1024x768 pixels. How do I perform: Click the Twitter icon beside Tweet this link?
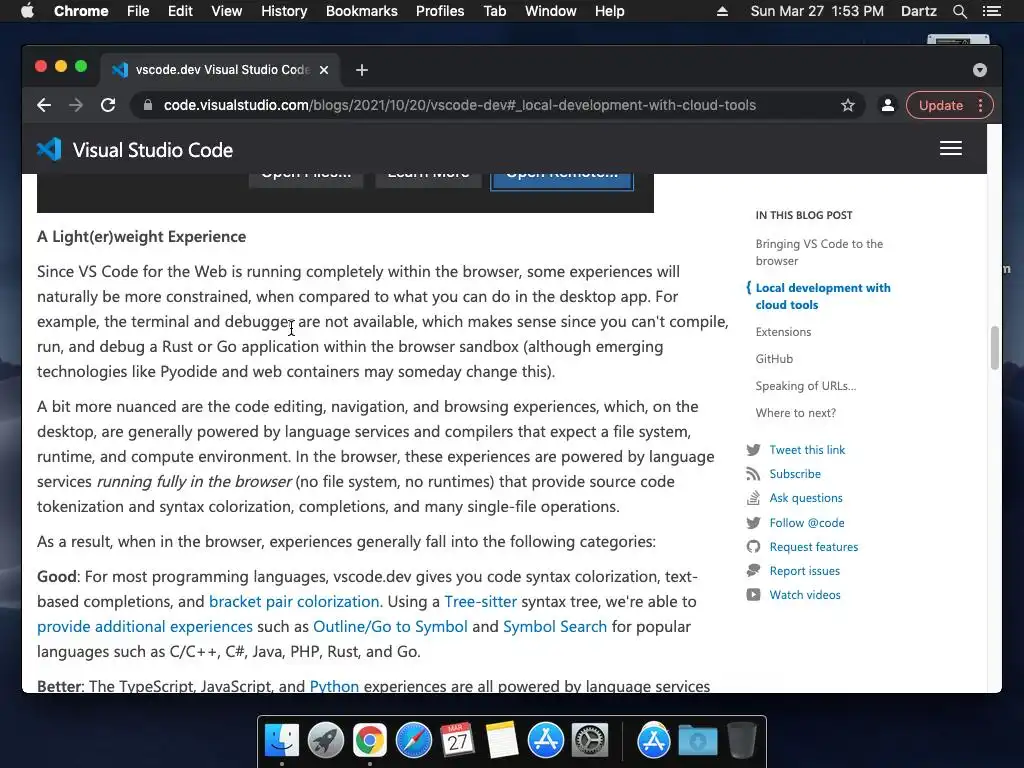tap(753, 450)
